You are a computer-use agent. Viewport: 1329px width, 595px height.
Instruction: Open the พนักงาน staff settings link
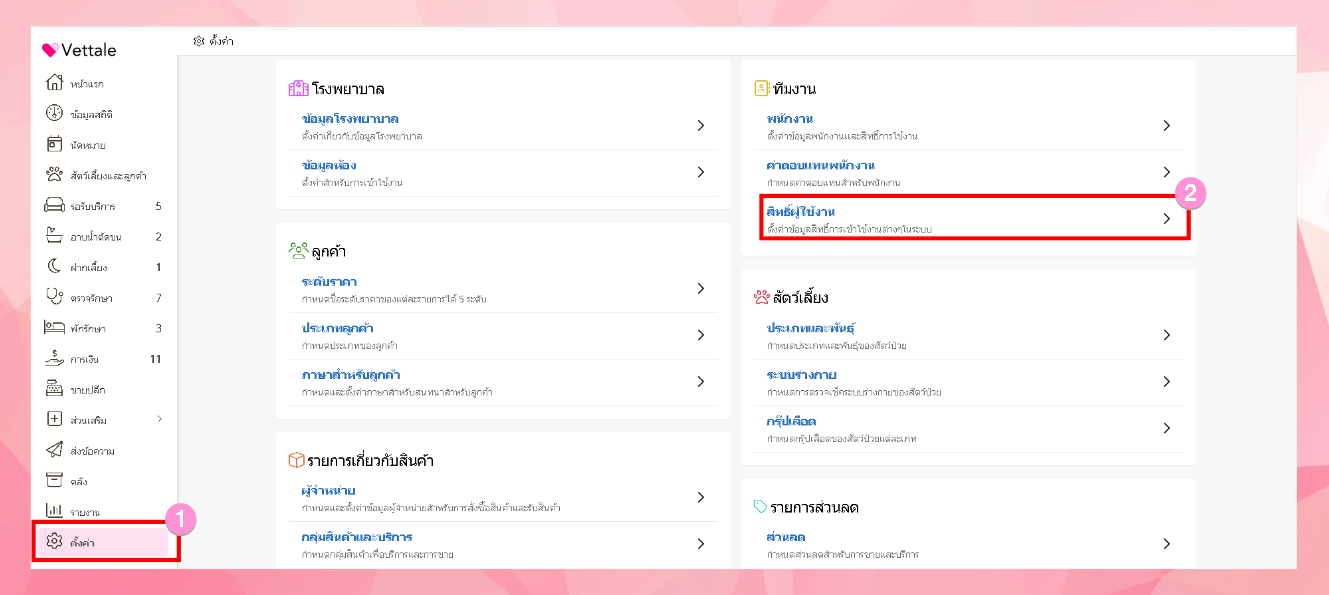(x=789, y=120)
